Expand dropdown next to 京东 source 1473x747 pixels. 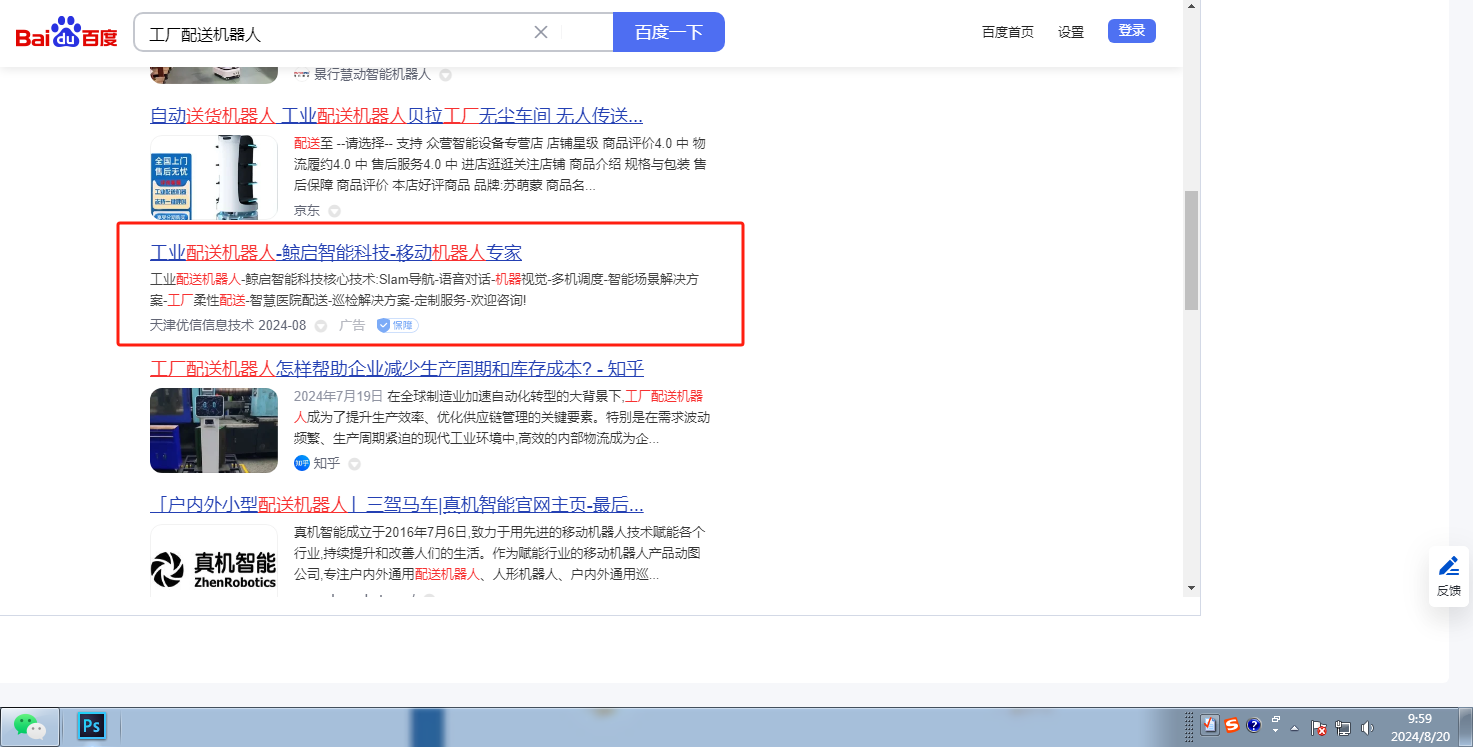[x=335, y=211]
